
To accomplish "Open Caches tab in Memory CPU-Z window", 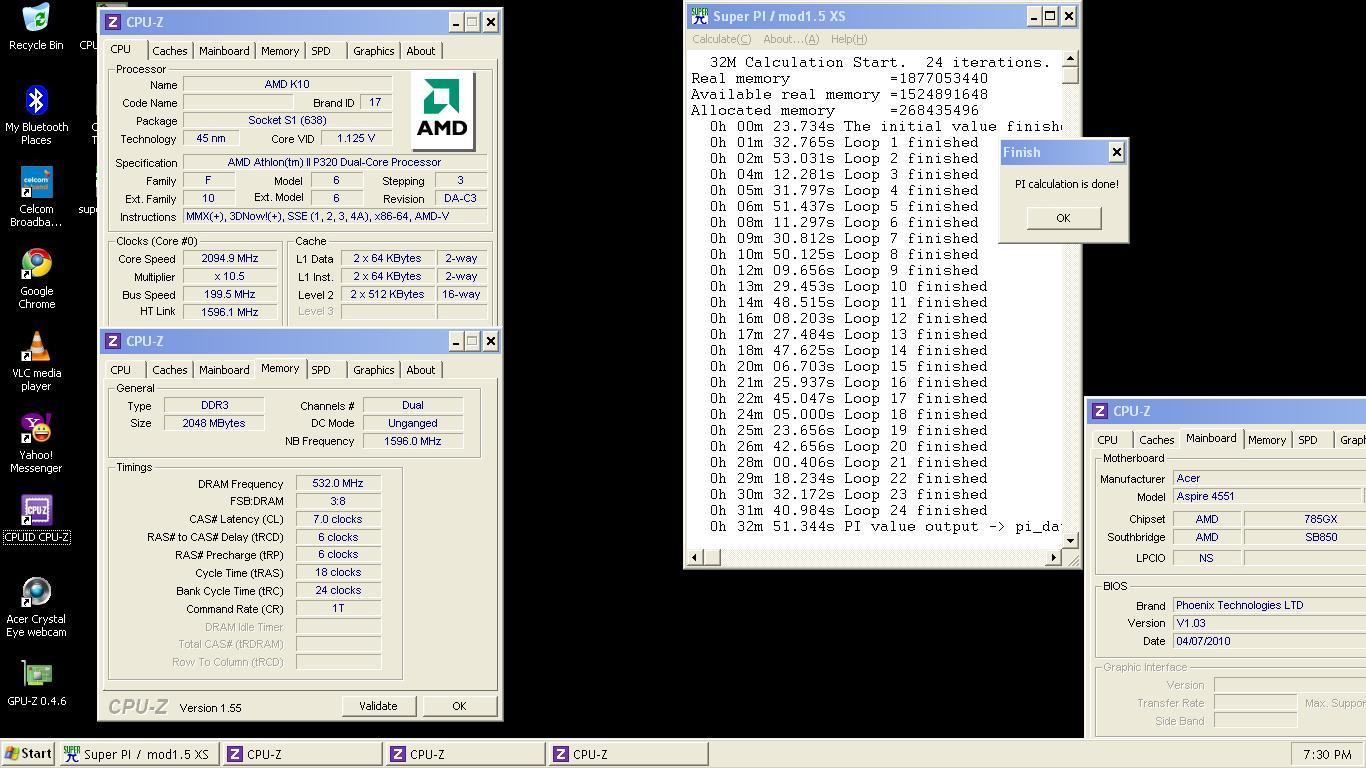I will point(169,370).
